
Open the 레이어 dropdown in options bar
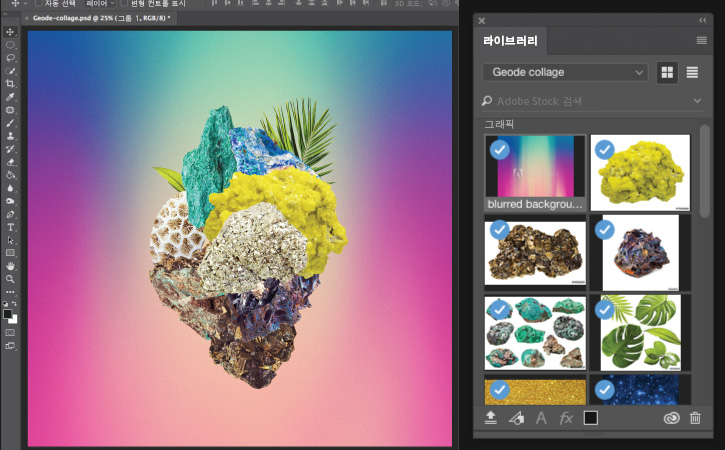point(100,3)
